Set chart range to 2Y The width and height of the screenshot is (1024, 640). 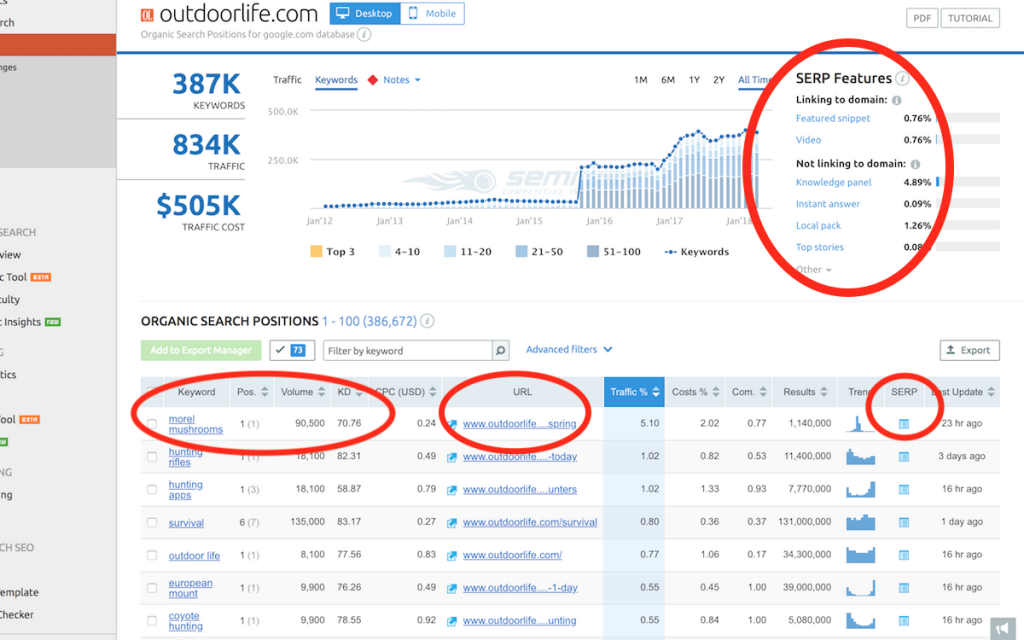click(x=719, y=80)
